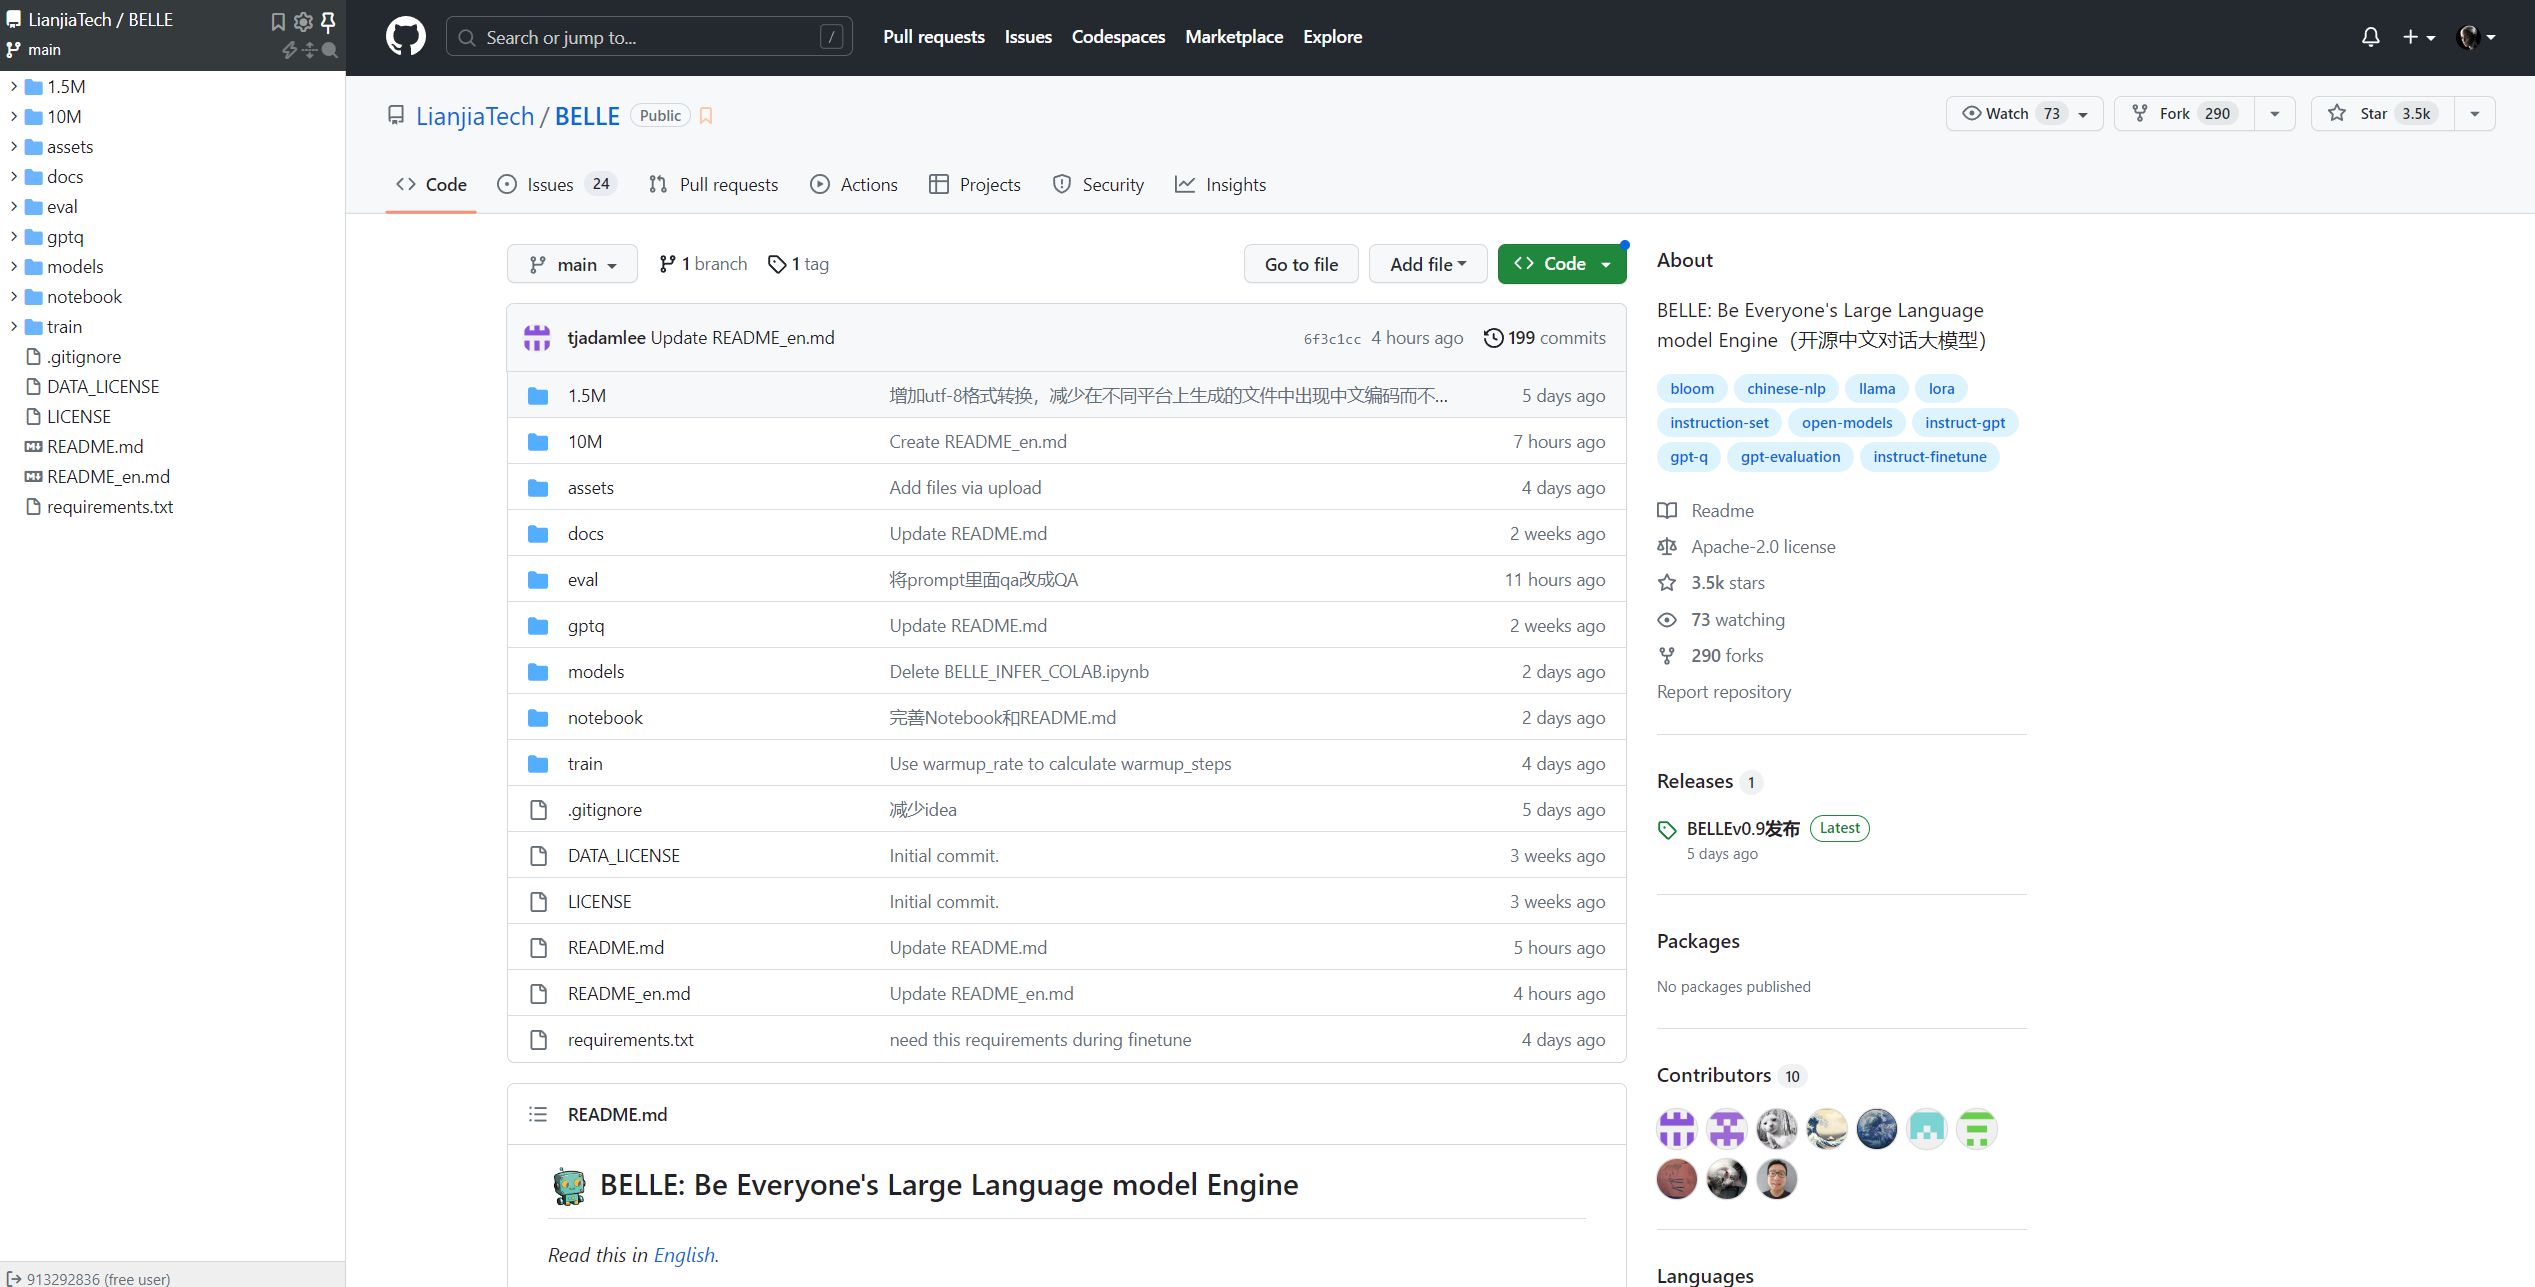
Task: Open the gptq folder in file list
Action: click(586, 626)
